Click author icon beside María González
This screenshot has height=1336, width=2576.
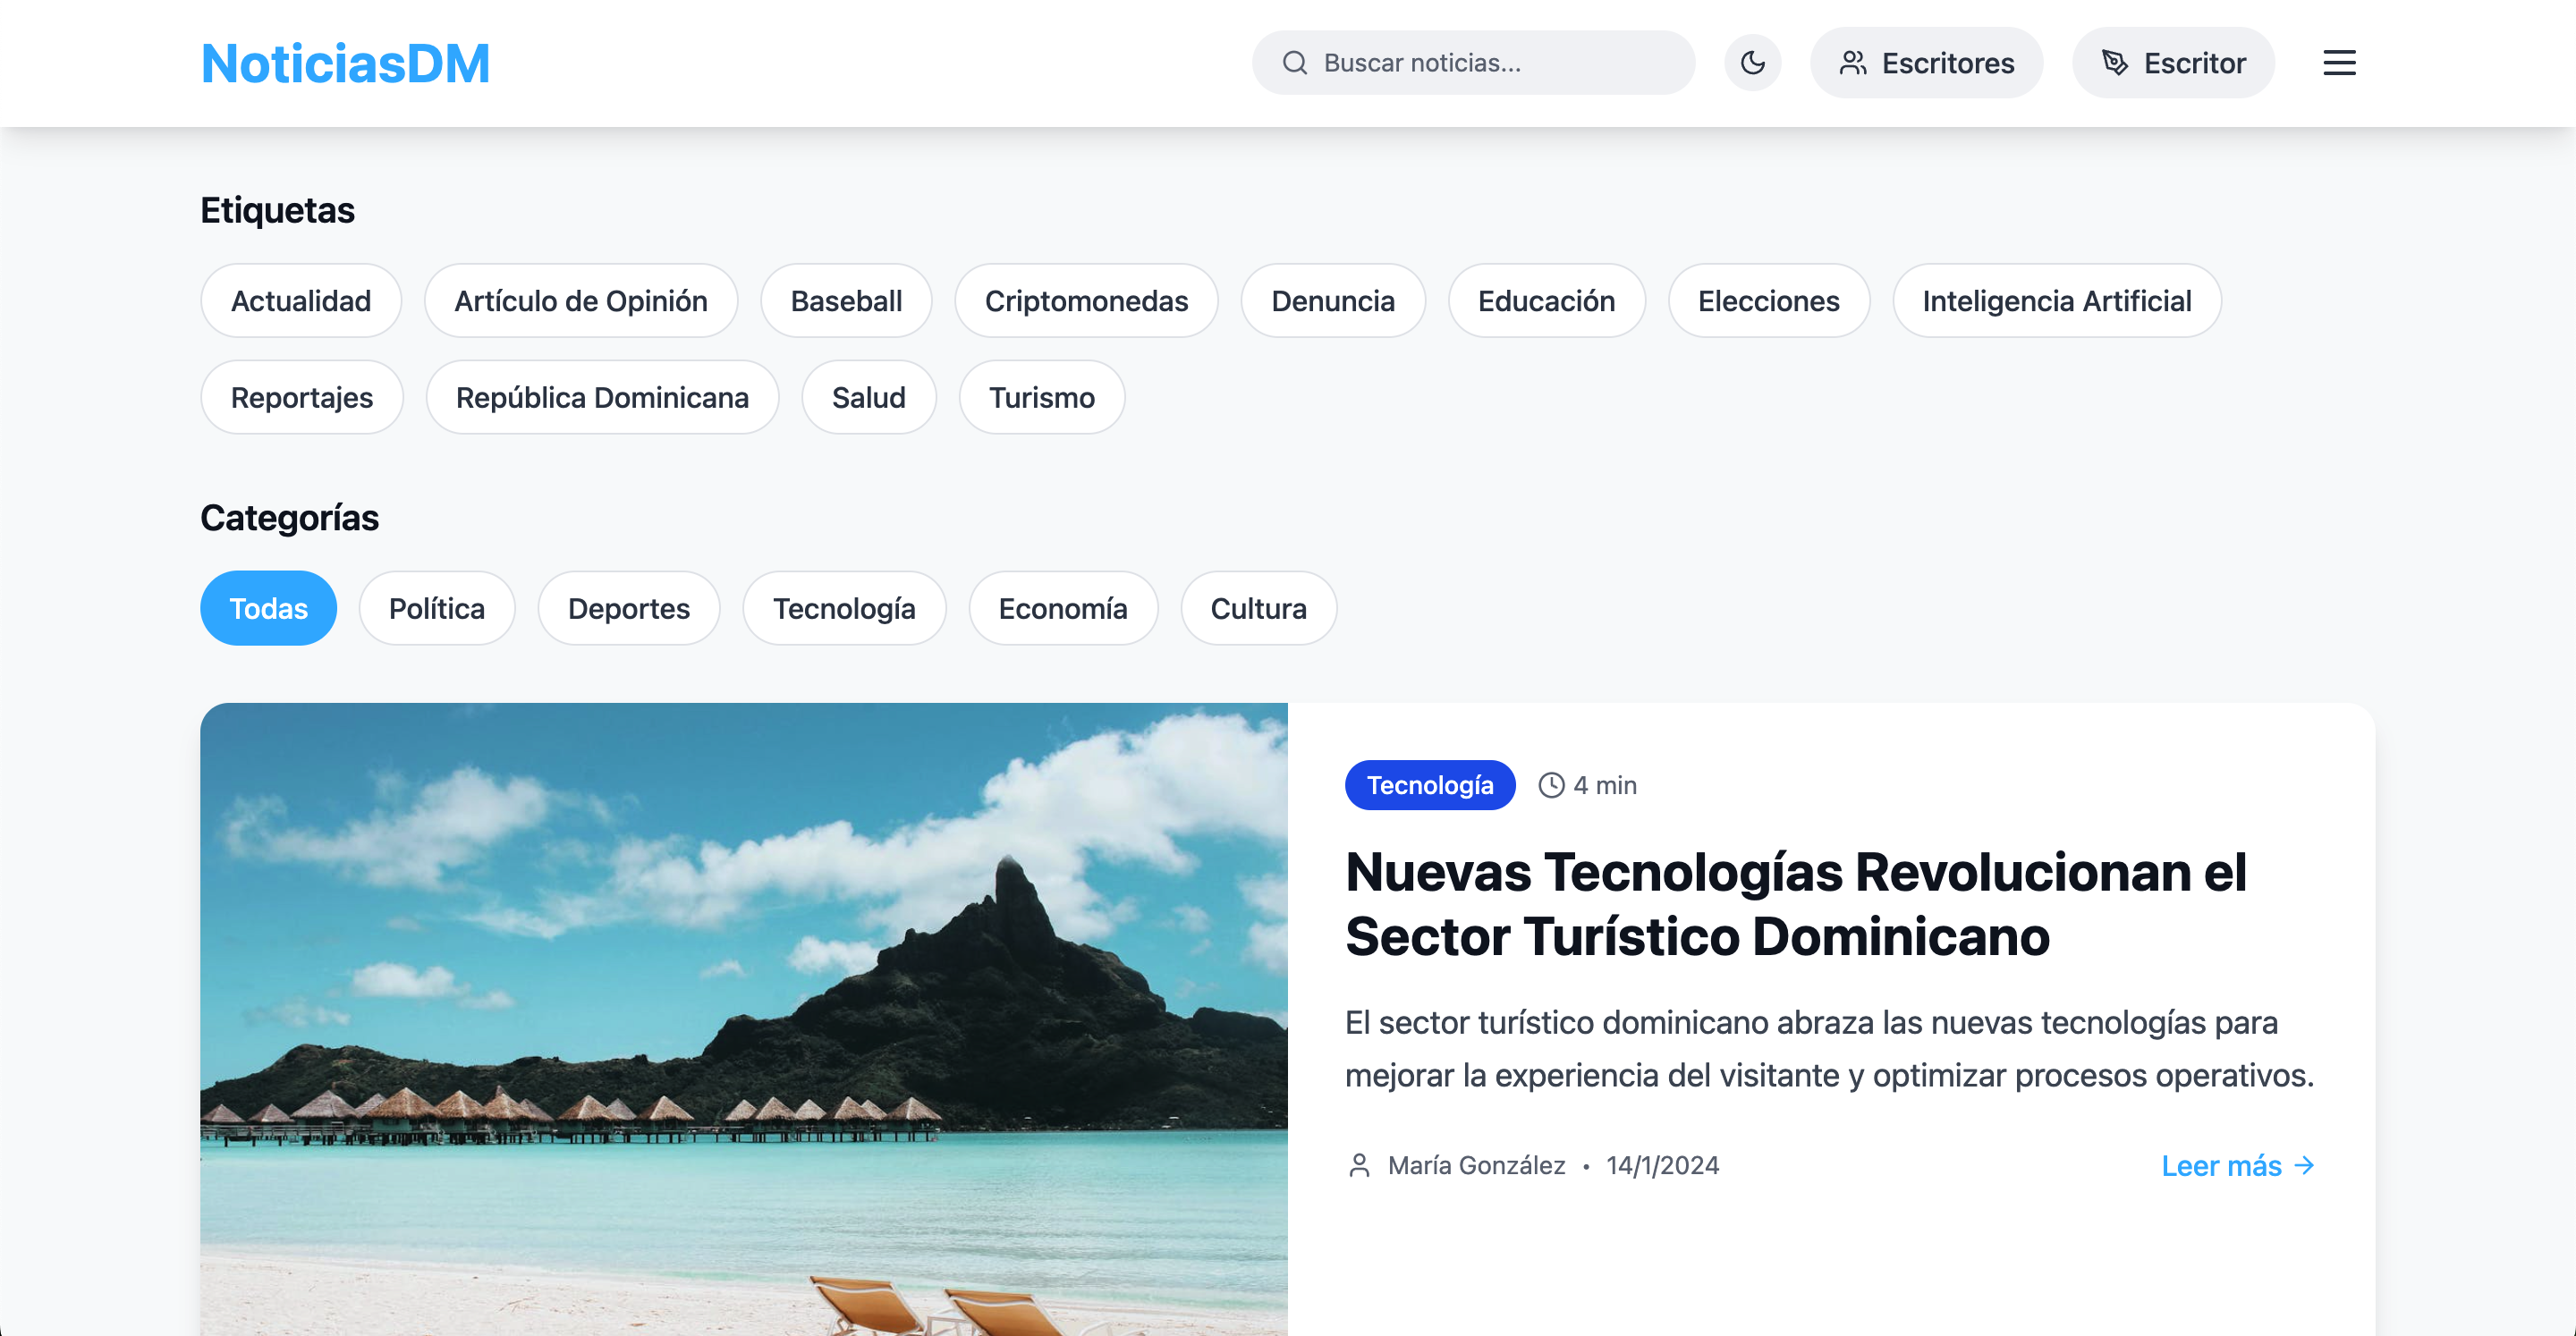(x=1359, y=1165)
